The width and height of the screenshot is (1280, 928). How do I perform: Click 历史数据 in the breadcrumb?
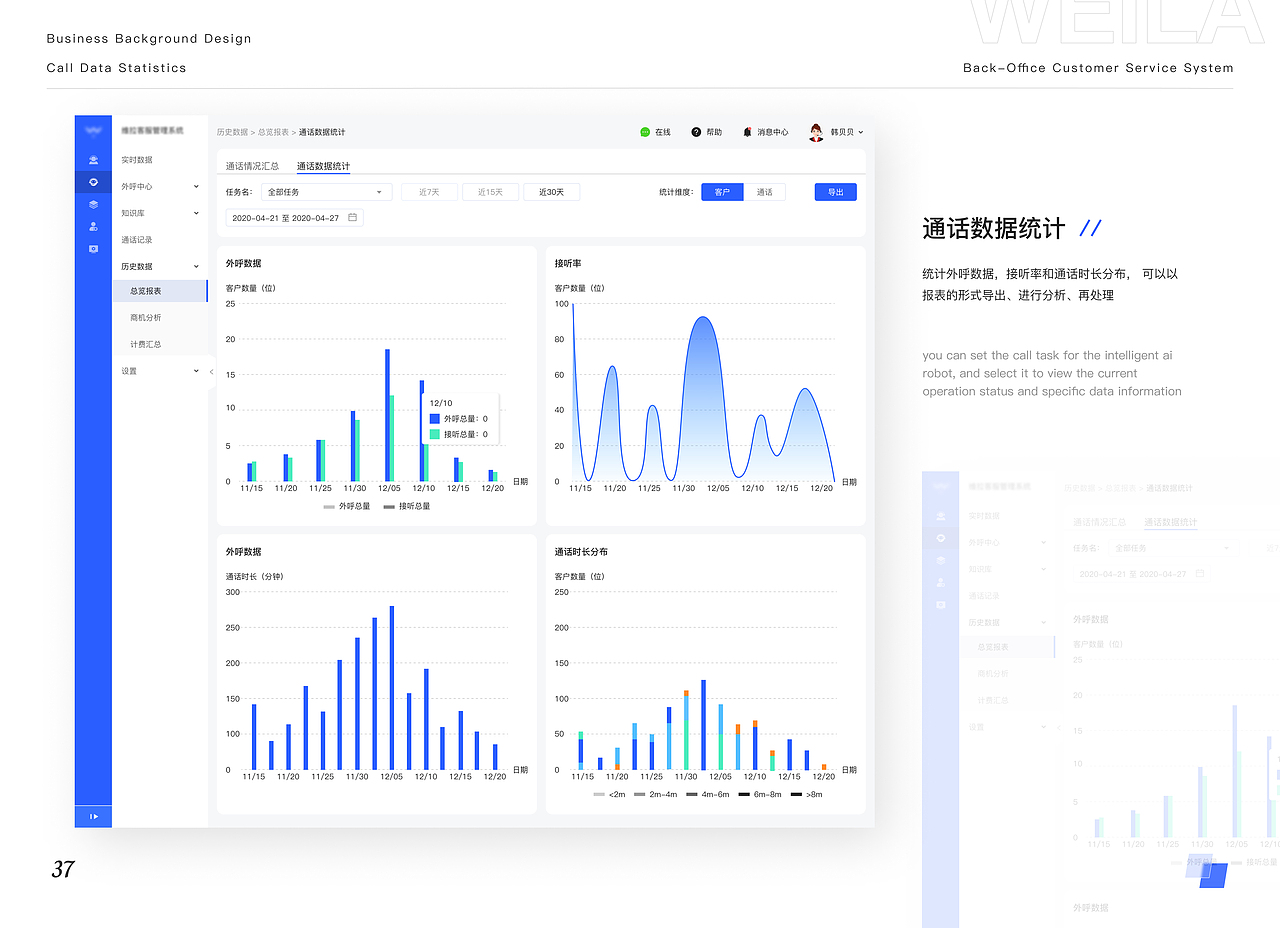point(232,132)
